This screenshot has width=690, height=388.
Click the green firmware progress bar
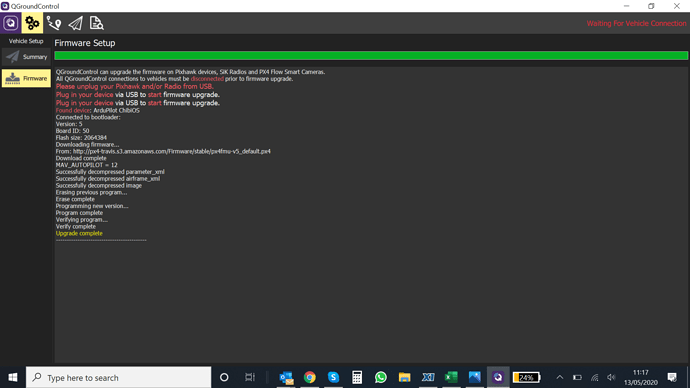[x=371, y=55]
